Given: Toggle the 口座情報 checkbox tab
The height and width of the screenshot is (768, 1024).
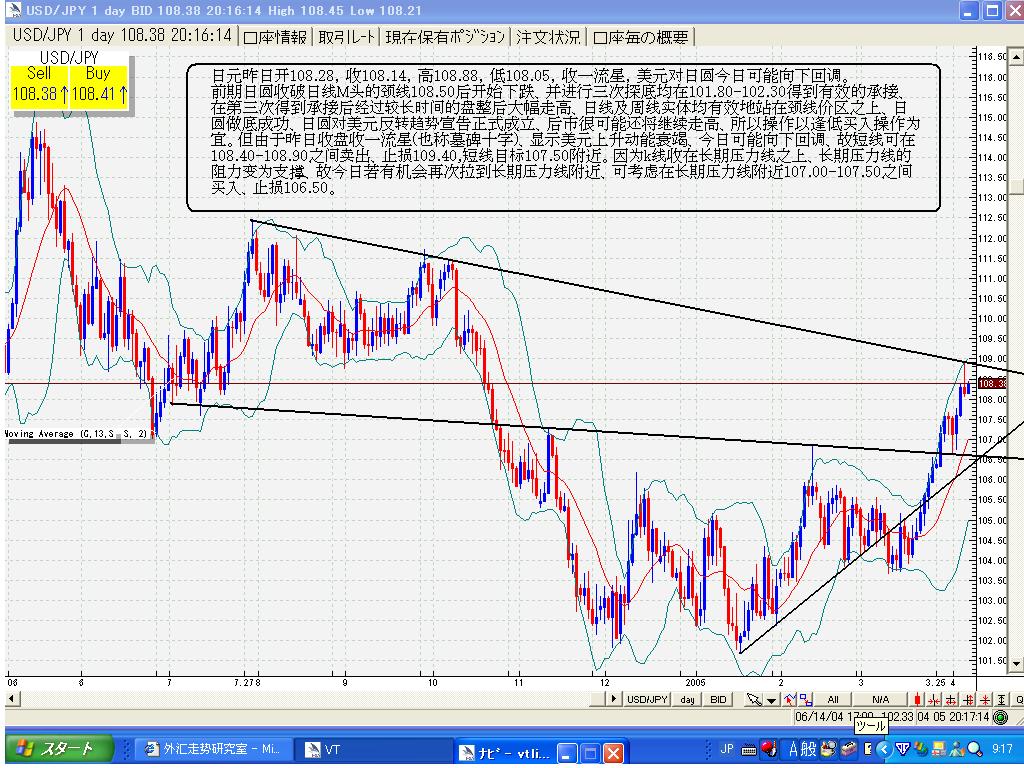Looking at the screenshot, I should pyautogui.click(x=275, y=37).
